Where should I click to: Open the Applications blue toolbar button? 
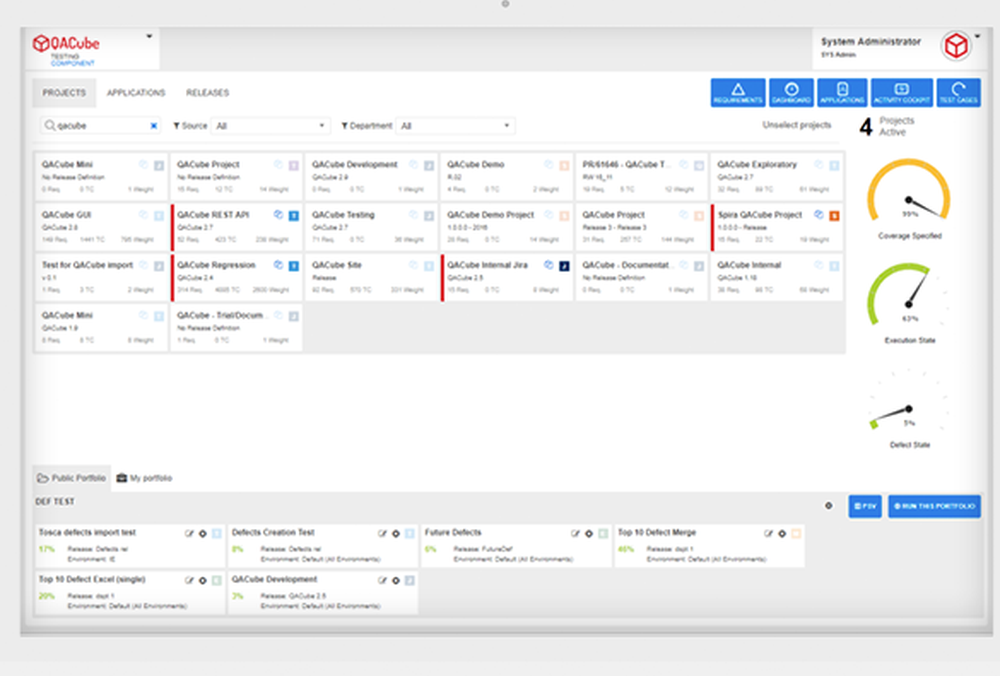click(x=842, y=92)
